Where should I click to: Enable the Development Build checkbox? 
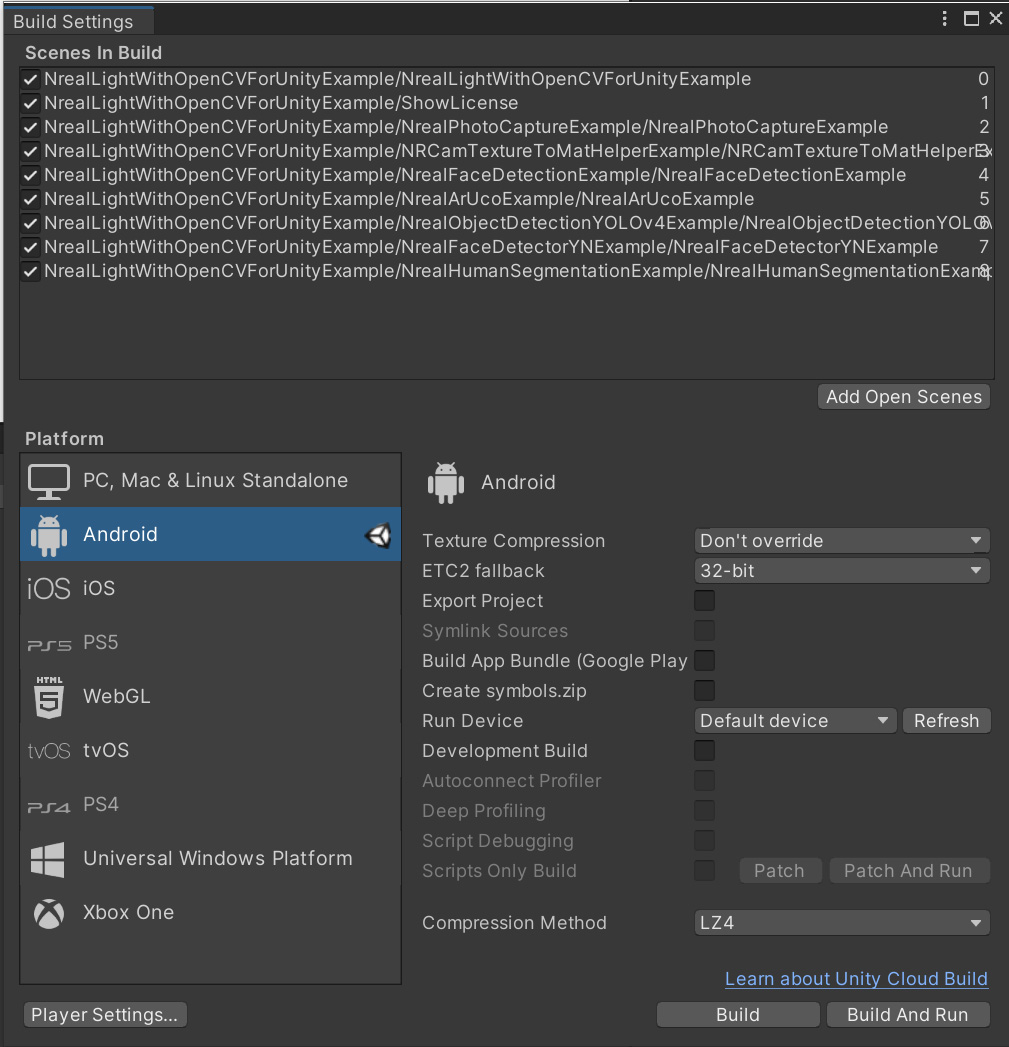(704, 751)
